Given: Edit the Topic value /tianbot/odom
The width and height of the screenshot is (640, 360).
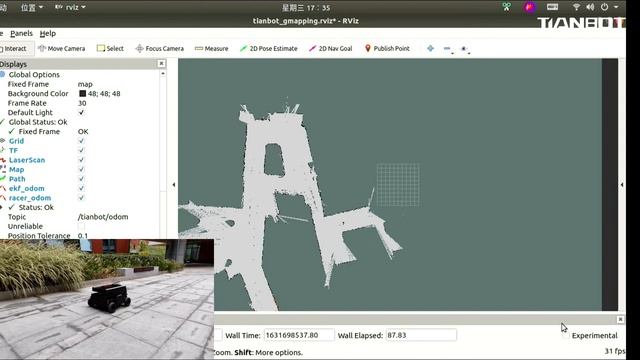Looking at the screenshot, I should coord(103,217).
